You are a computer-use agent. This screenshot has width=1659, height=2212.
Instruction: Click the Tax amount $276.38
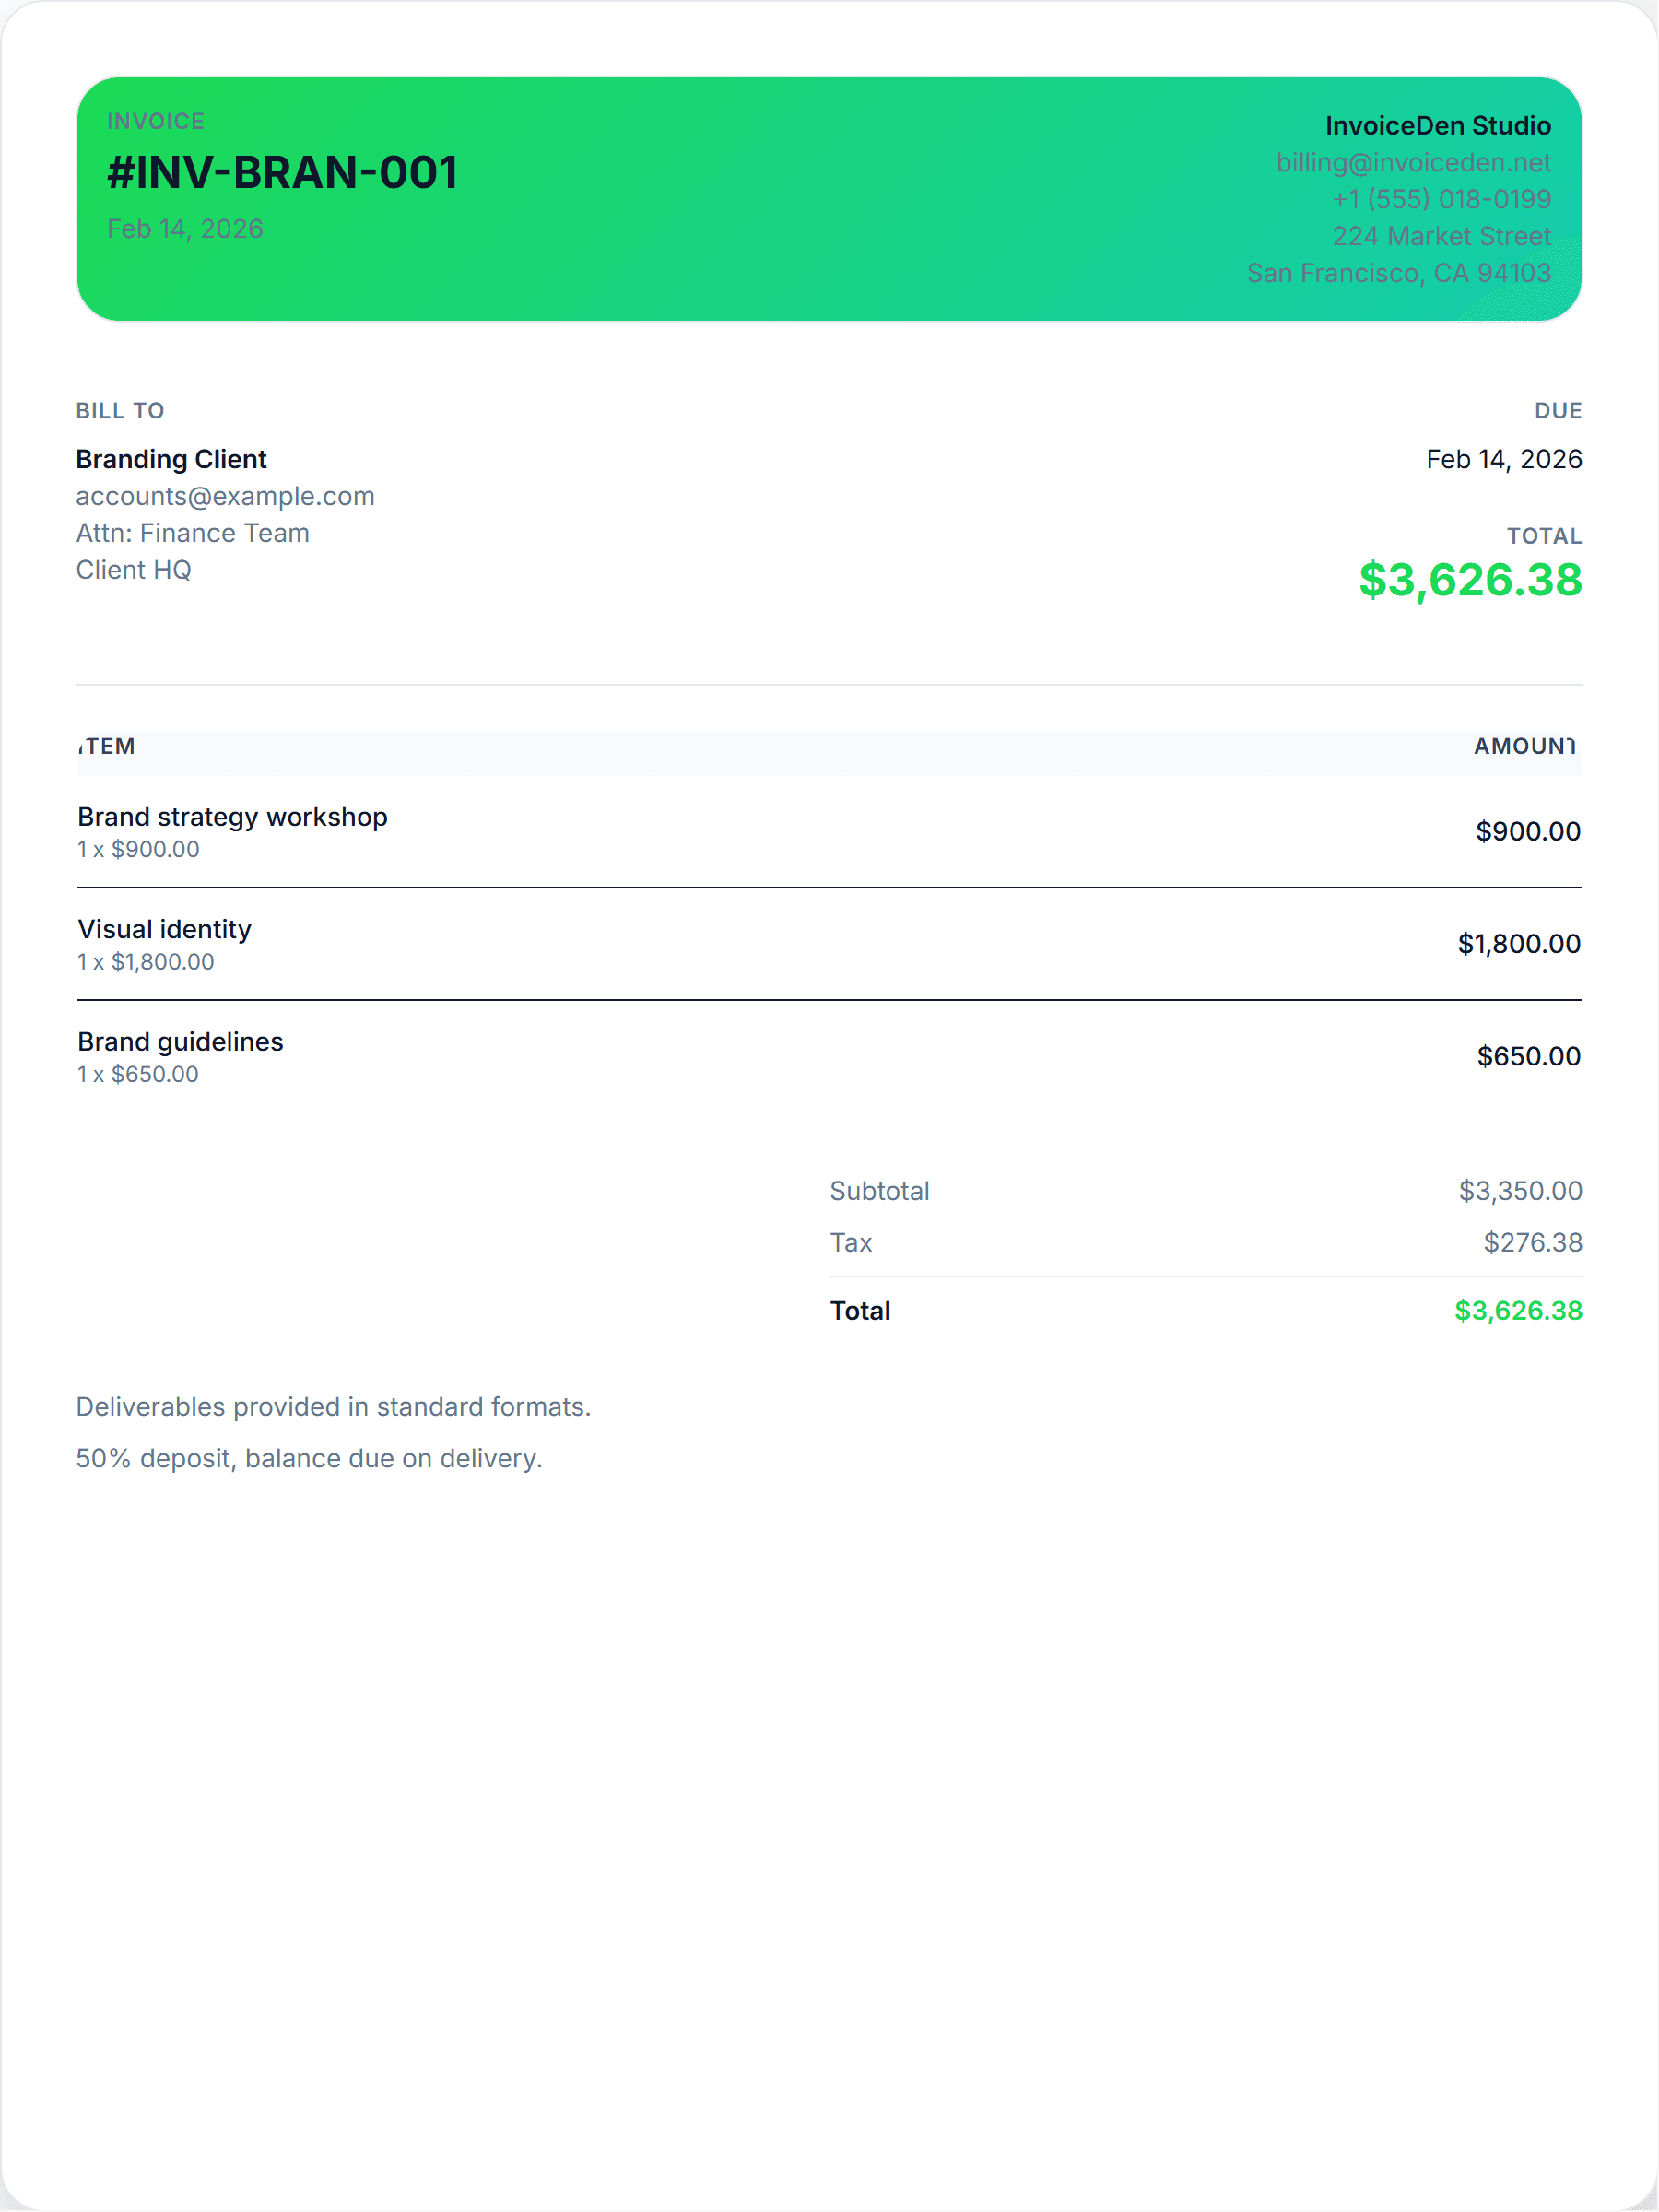pos(1532,1243)
